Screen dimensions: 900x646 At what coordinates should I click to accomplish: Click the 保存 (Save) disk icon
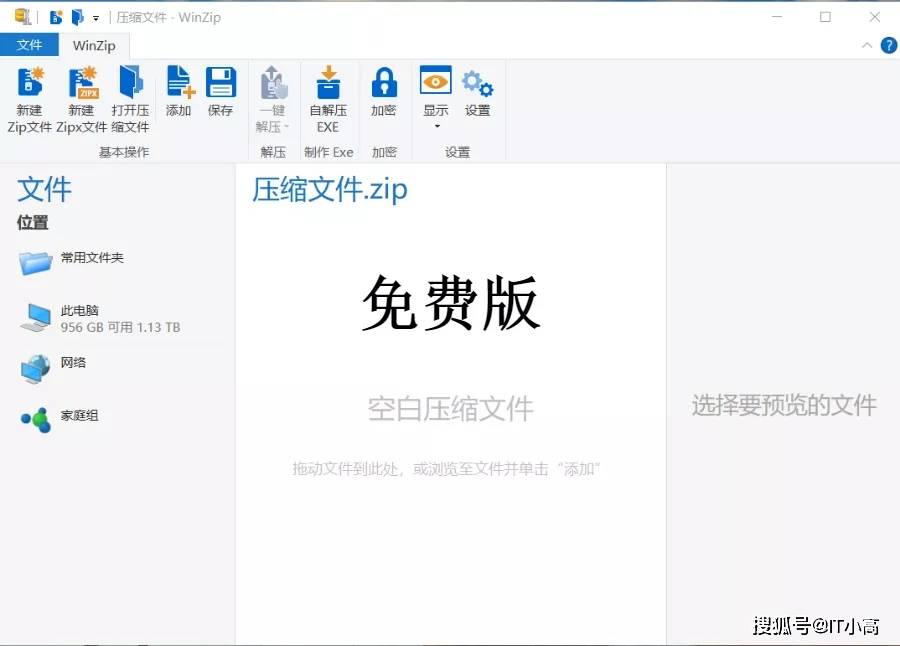(220, 90)
